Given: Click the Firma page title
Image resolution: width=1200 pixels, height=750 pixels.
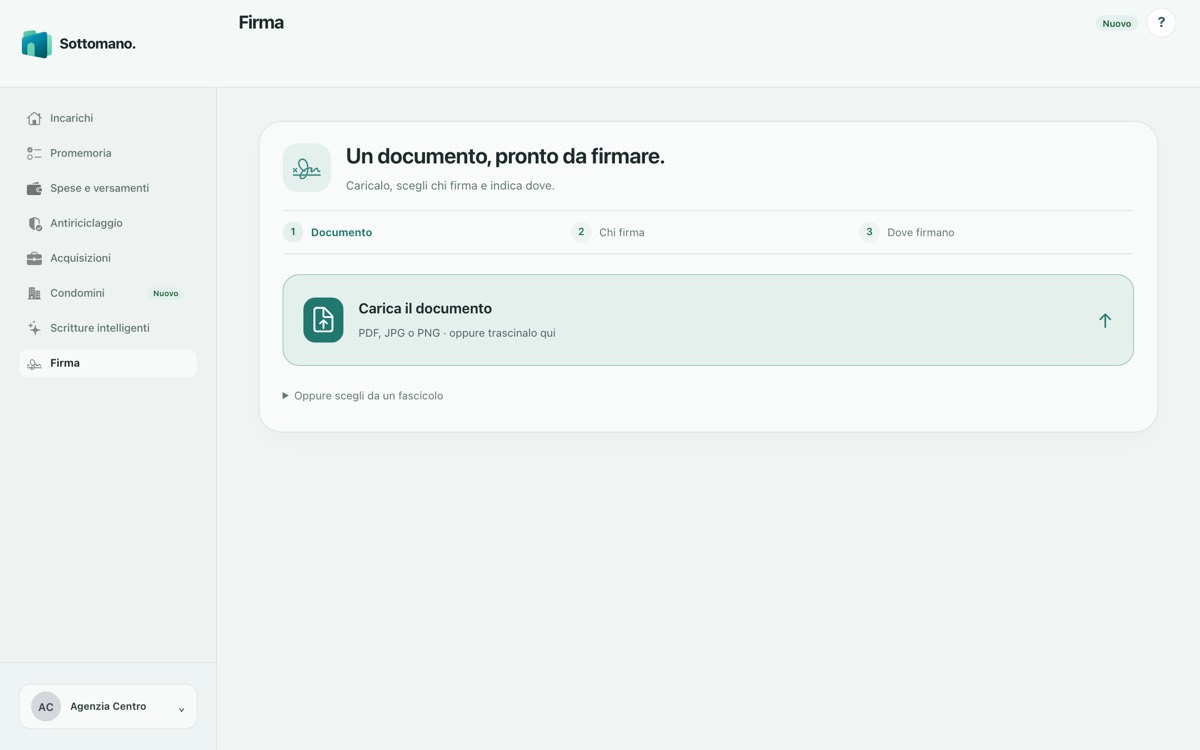Looking at the screenshot, I should [x=261, y=22].
